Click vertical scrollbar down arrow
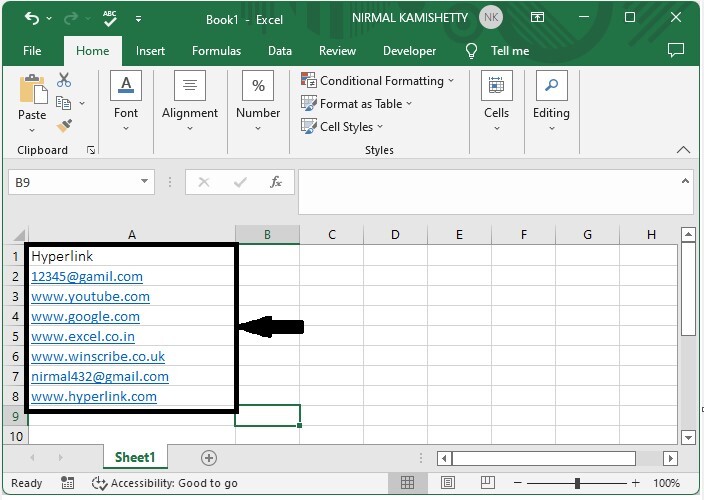 pos(688,437)
